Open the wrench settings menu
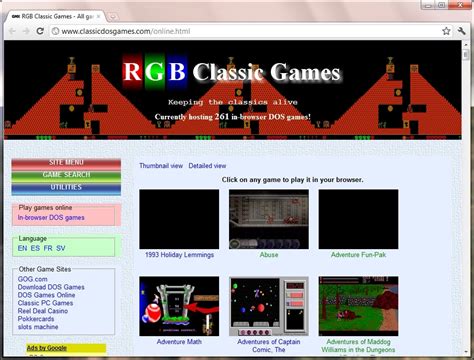474x360 pixels. tap(462, 31)
